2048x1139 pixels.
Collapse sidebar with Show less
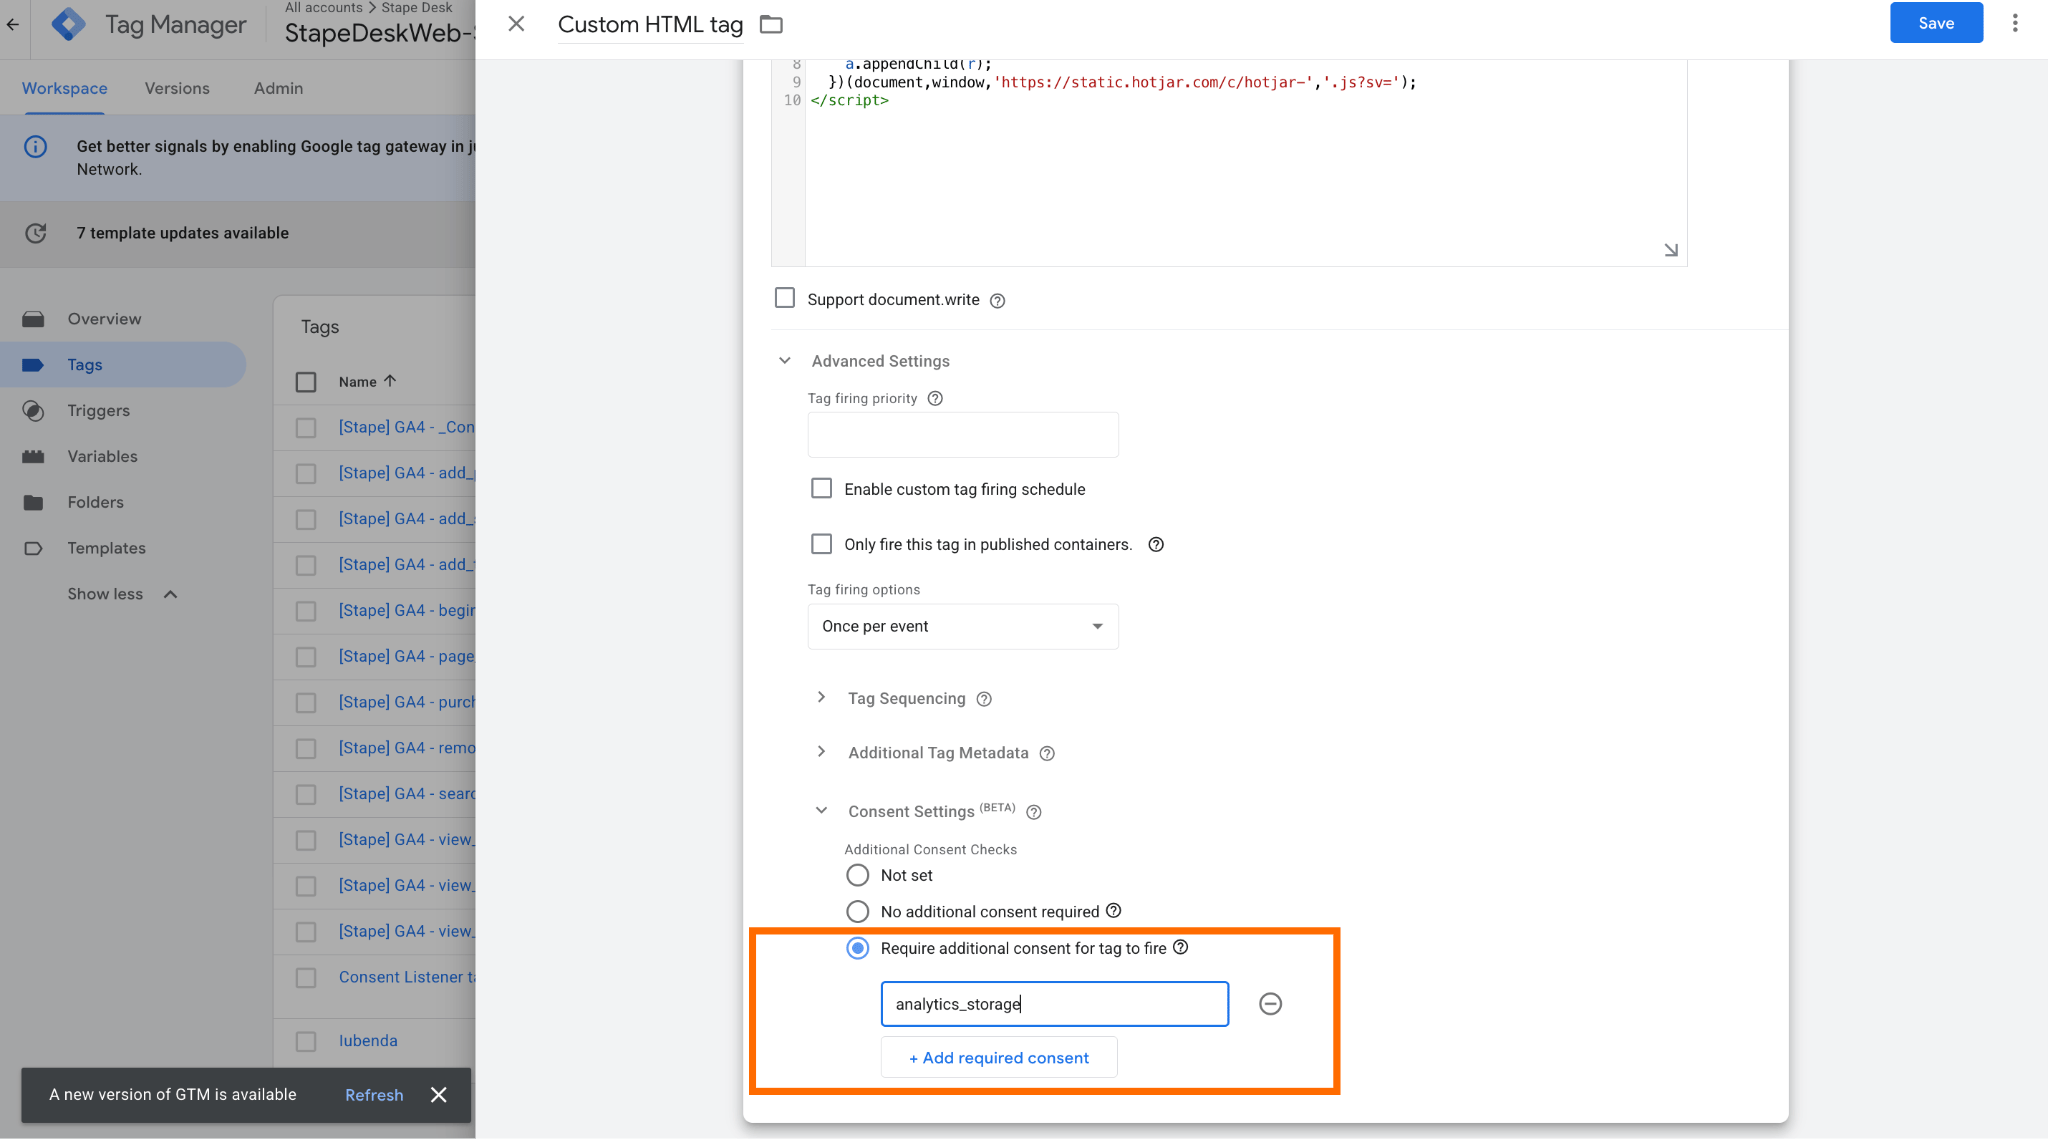121,594
